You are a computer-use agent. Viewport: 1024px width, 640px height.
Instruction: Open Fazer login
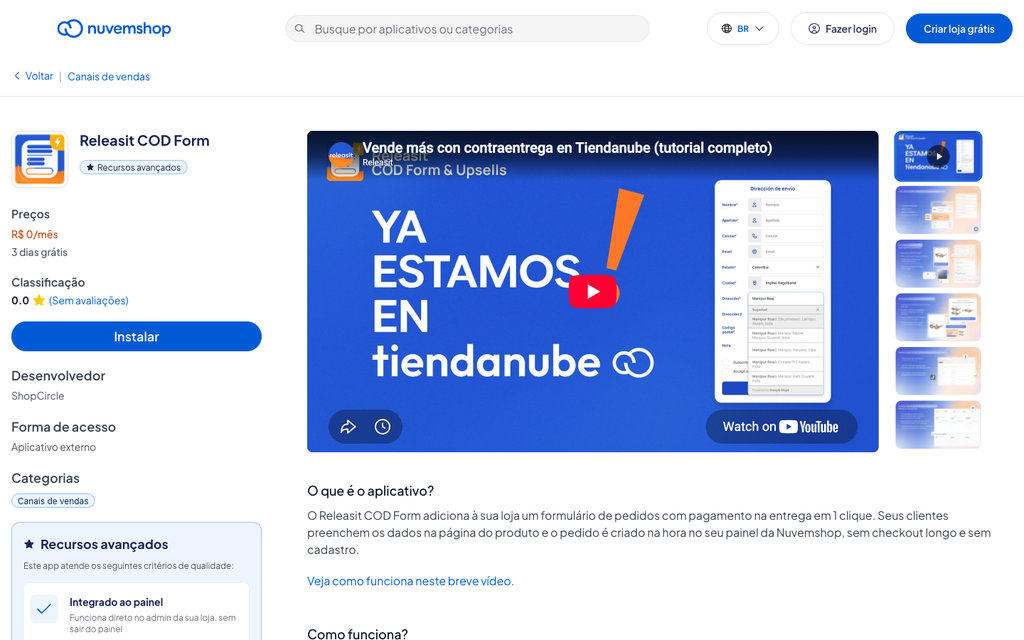pos(842,29)
